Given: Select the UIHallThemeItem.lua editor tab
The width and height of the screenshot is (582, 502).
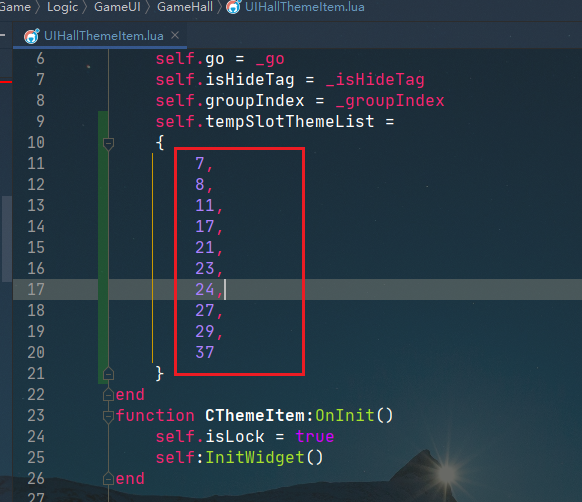Looking at the screenshot, I should pyautogui.click(x=100, y=36).
